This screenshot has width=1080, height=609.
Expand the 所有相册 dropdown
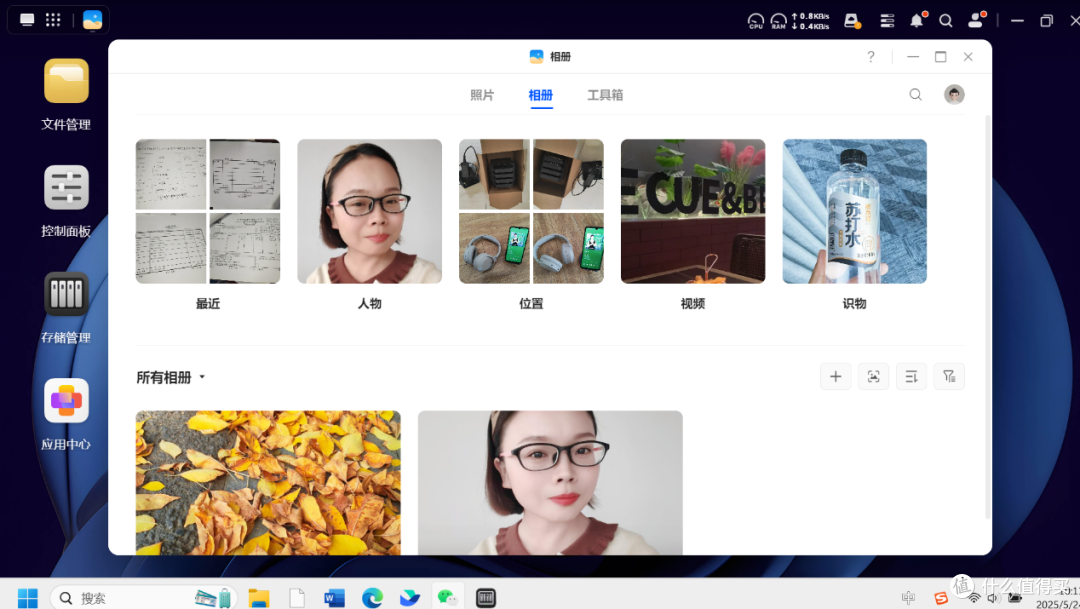(171, 377)
